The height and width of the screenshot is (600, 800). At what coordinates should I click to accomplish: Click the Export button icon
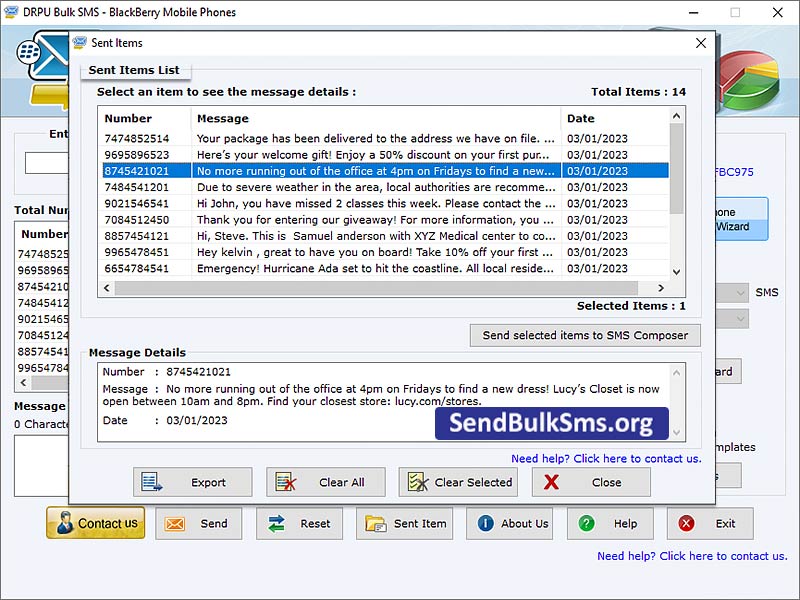pyautogui.click(x=153, y=482)
